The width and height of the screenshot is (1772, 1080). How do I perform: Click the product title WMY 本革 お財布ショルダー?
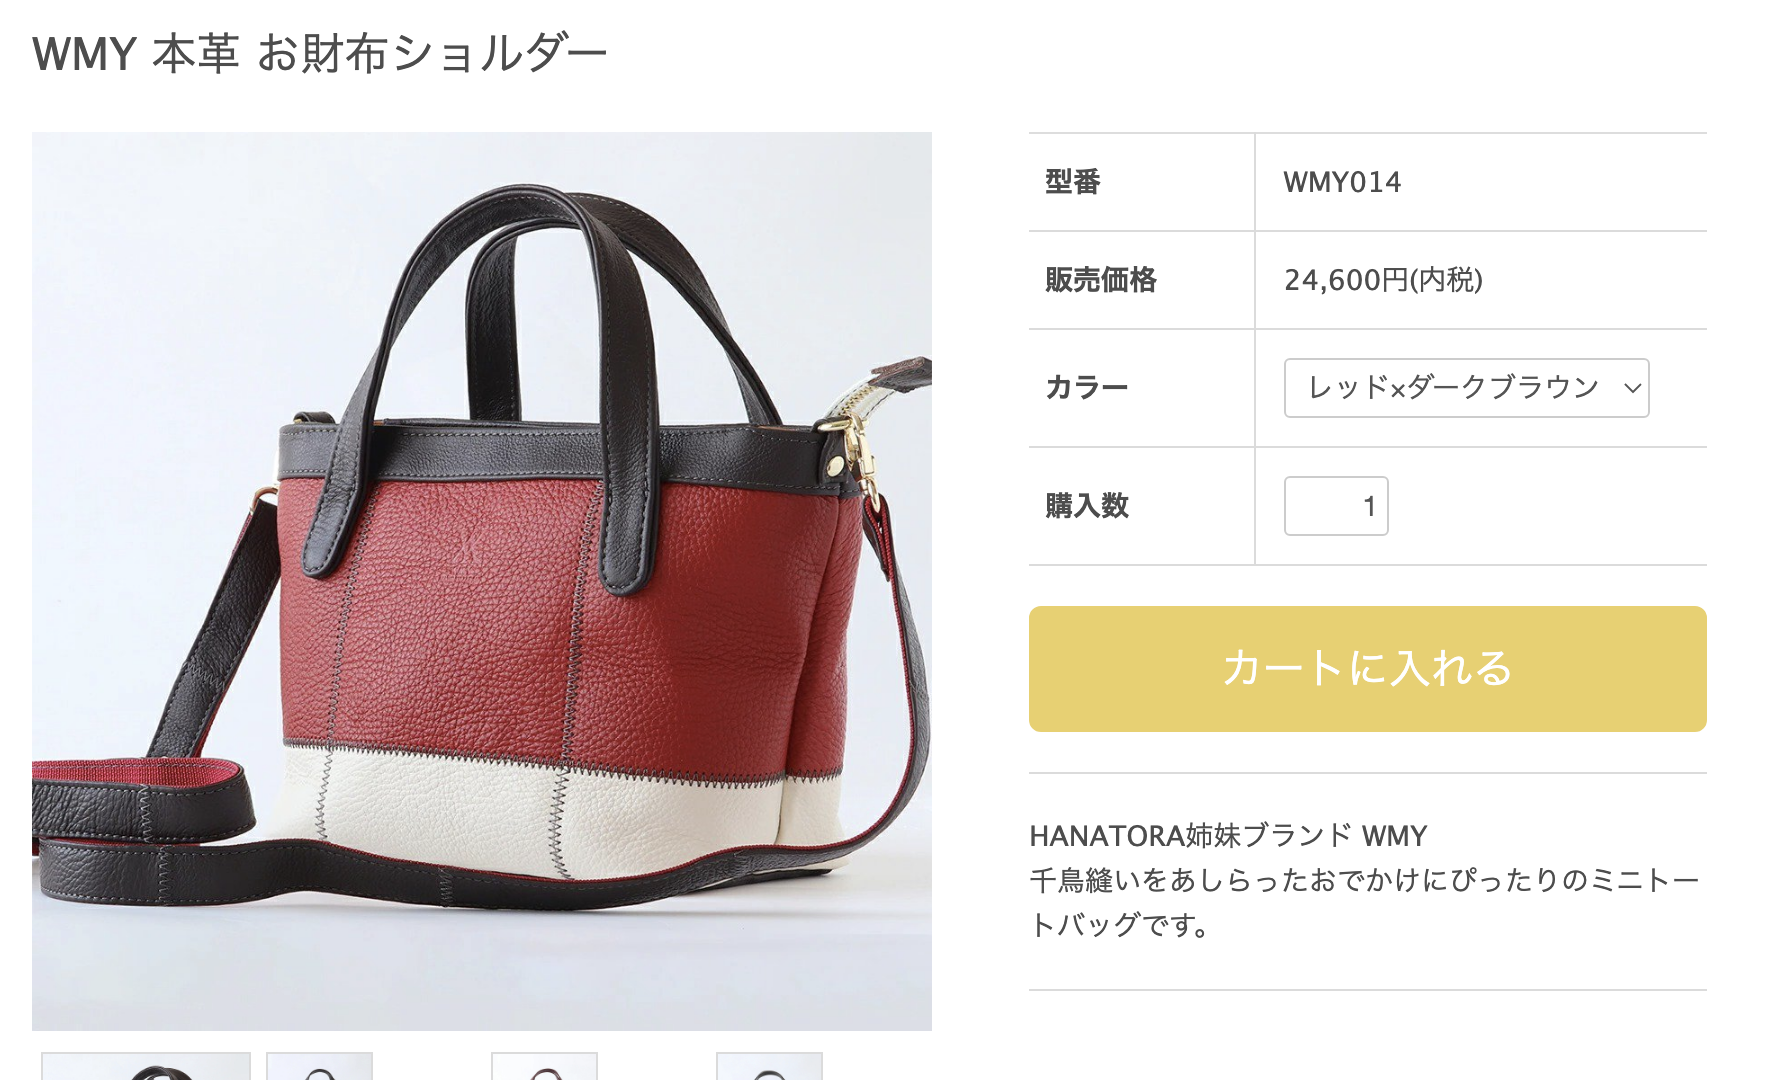click(x=320, y=54)
